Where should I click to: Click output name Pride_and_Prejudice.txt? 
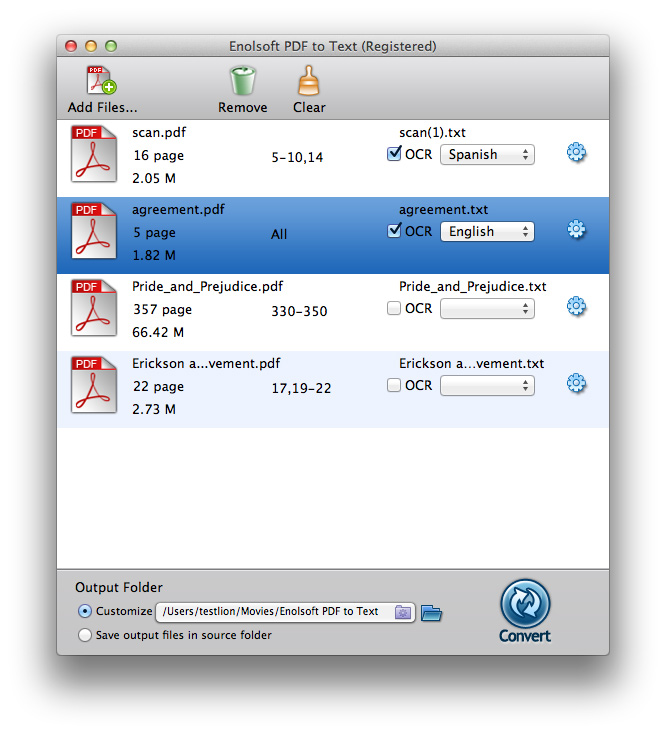[x=473, y=286]
